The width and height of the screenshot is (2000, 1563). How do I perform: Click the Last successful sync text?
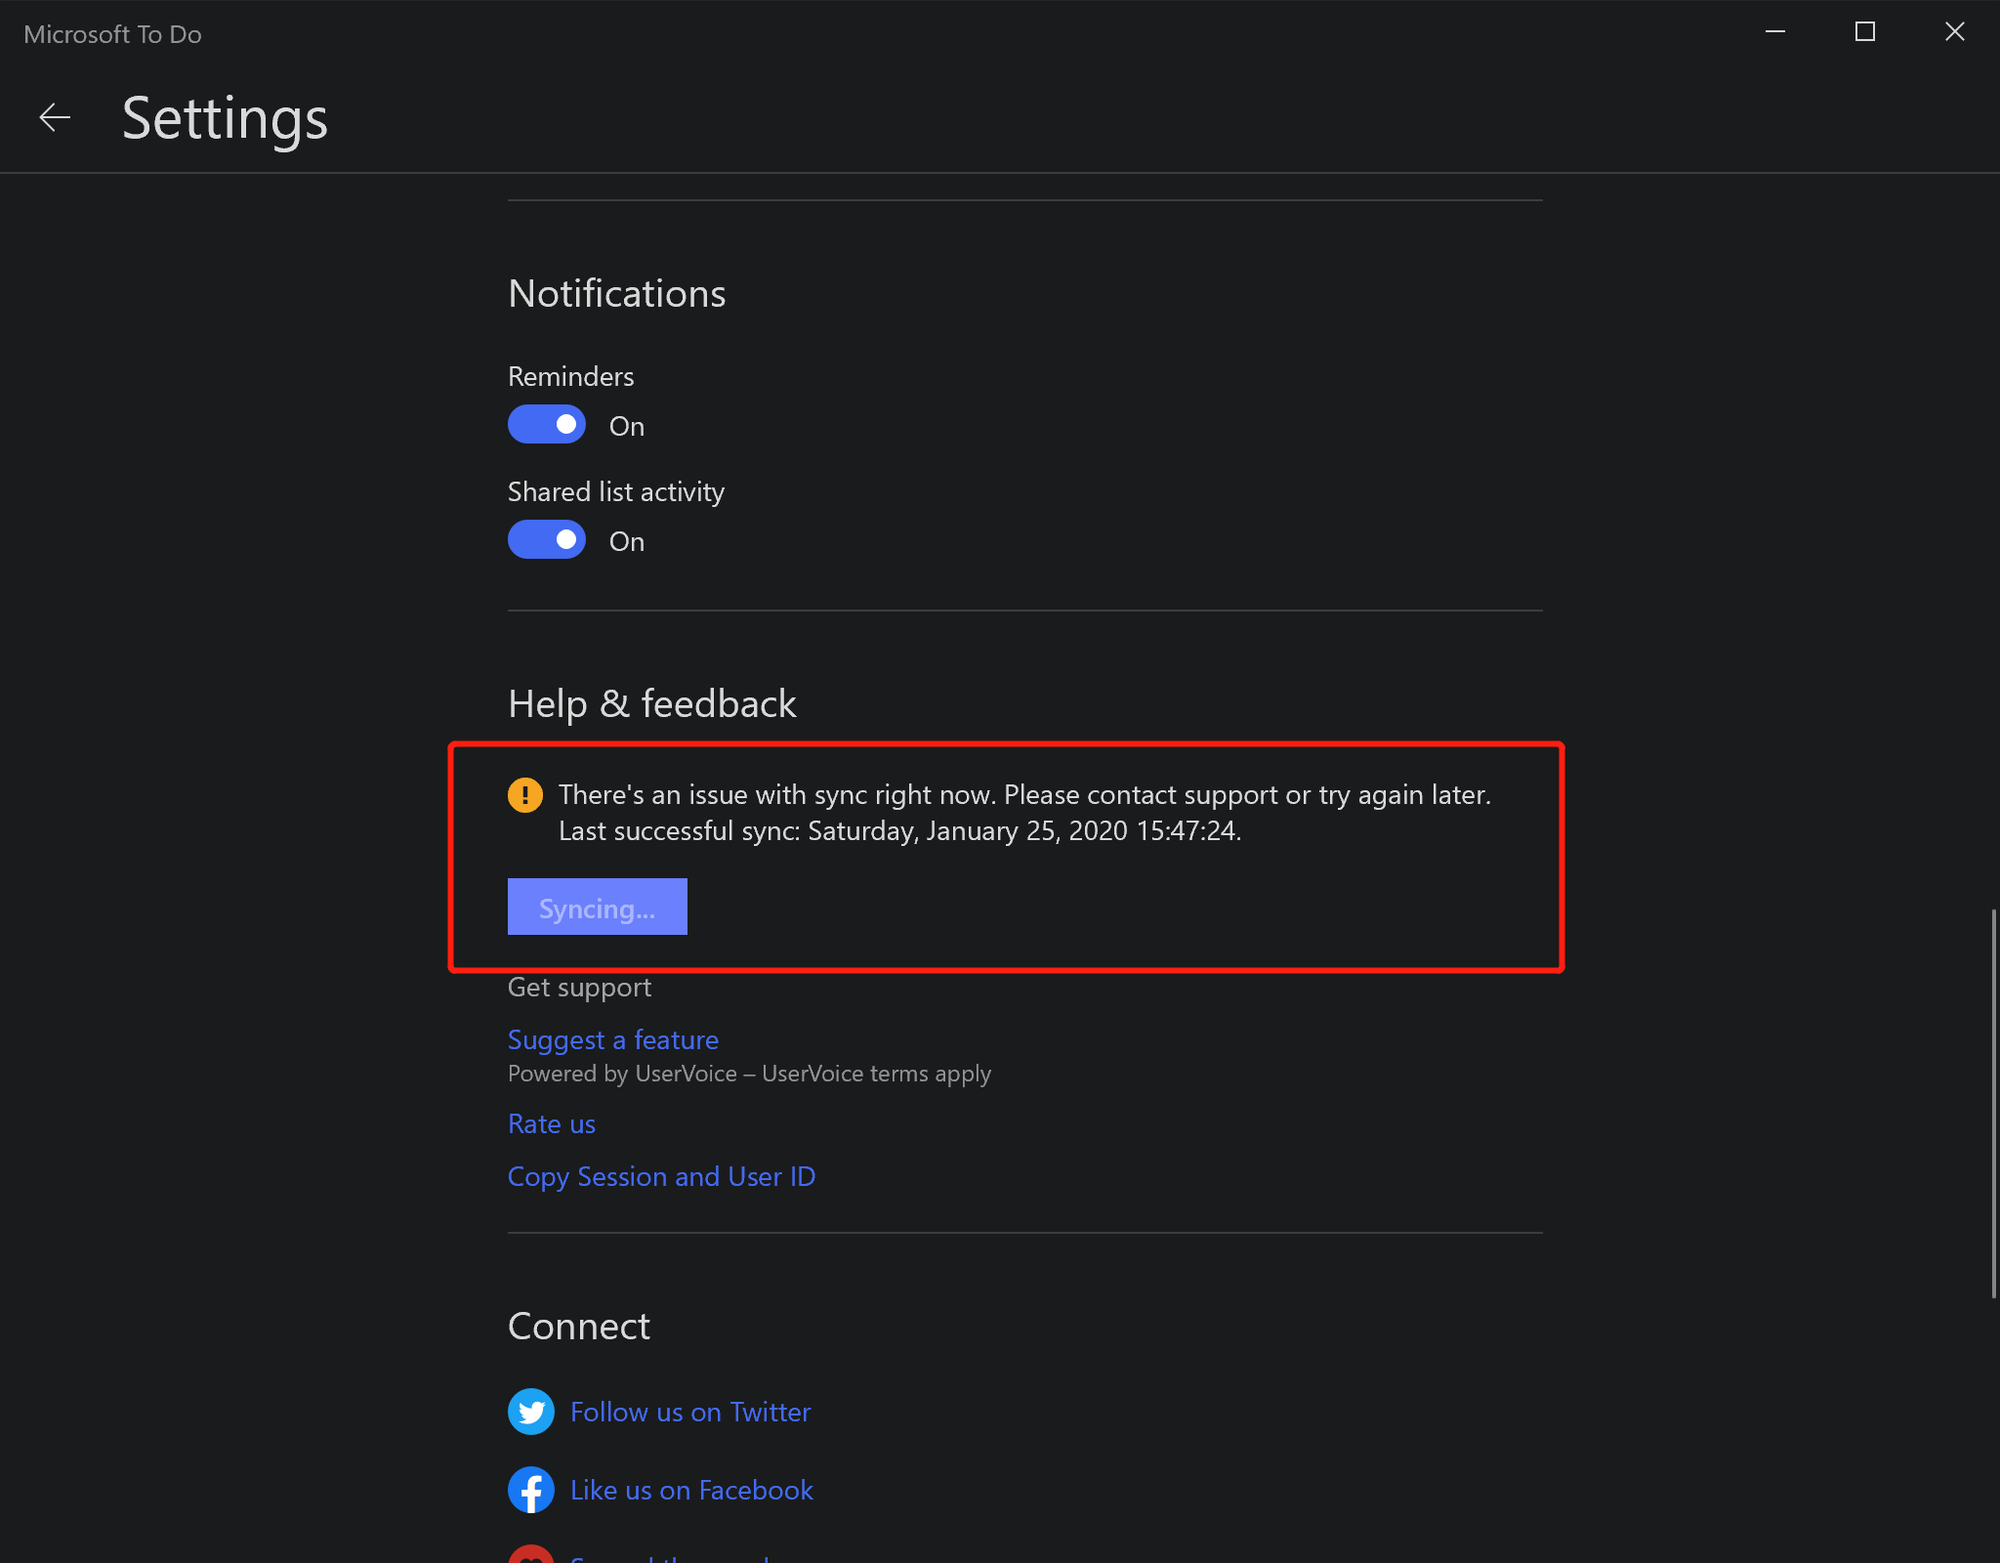[x=900, y=831]
